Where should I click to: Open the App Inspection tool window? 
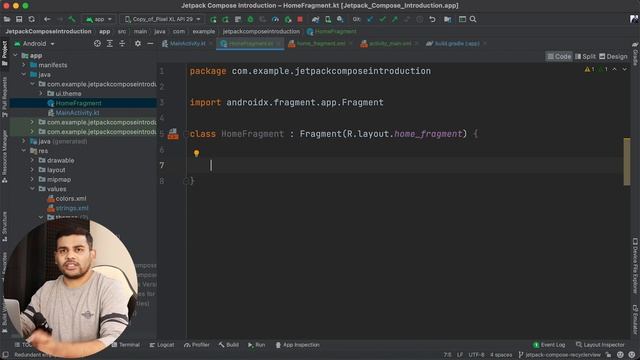(298, 345)
